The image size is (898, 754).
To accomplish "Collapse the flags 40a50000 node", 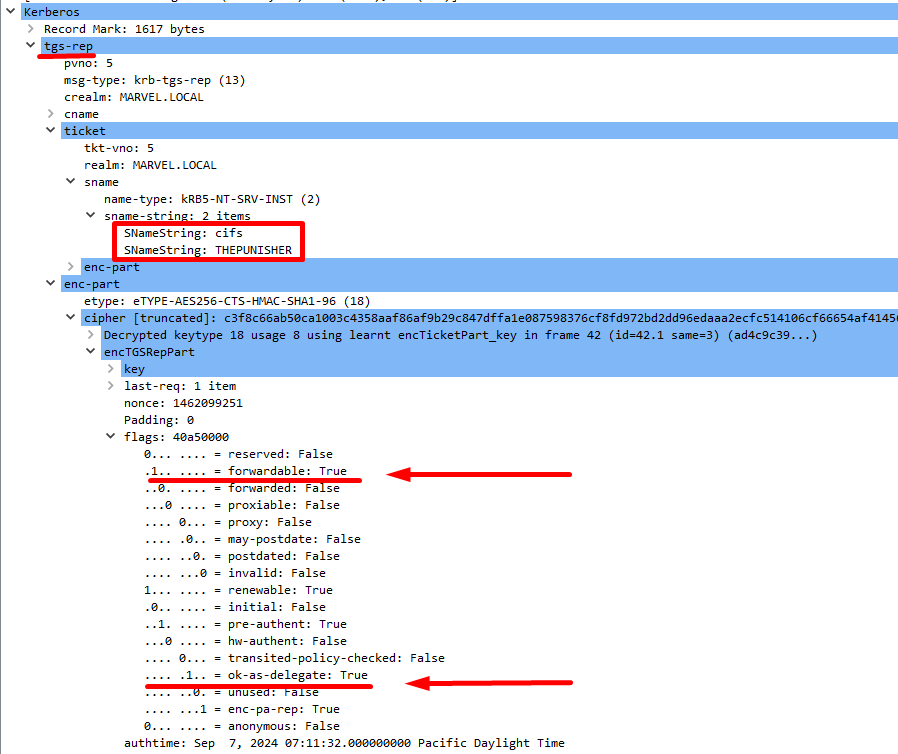I will click(x=111, y=437).
